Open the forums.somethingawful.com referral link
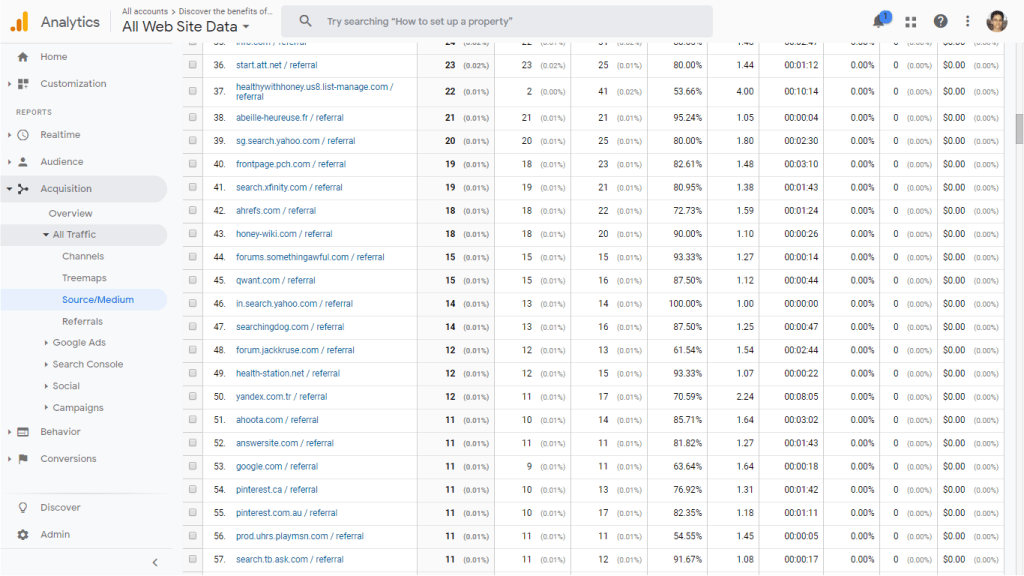The image size is (1024, 576). (x=310, y=257)
